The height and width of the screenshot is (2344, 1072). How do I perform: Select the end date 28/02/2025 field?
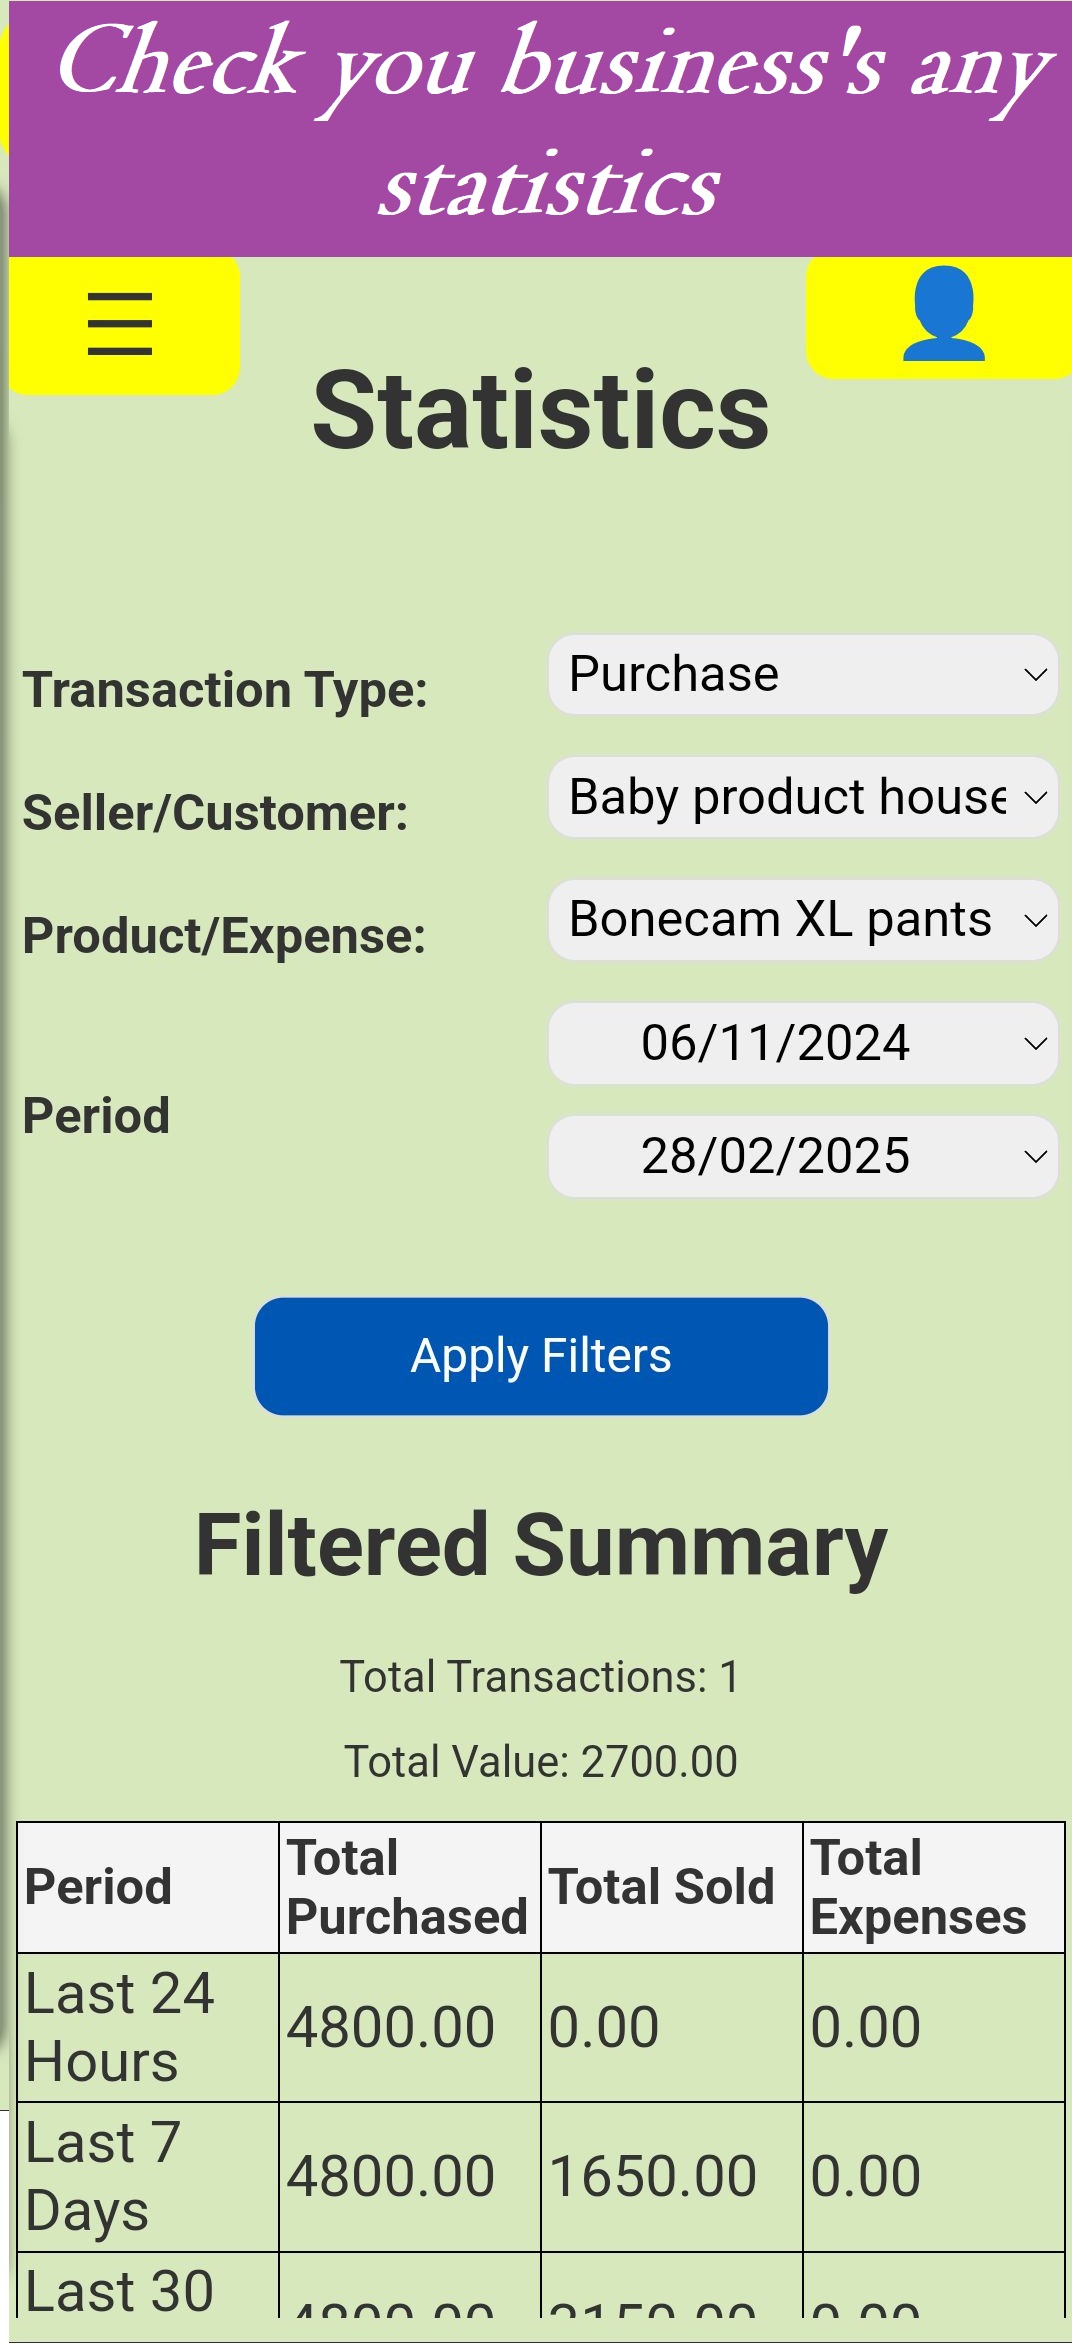coord(803,1157)
